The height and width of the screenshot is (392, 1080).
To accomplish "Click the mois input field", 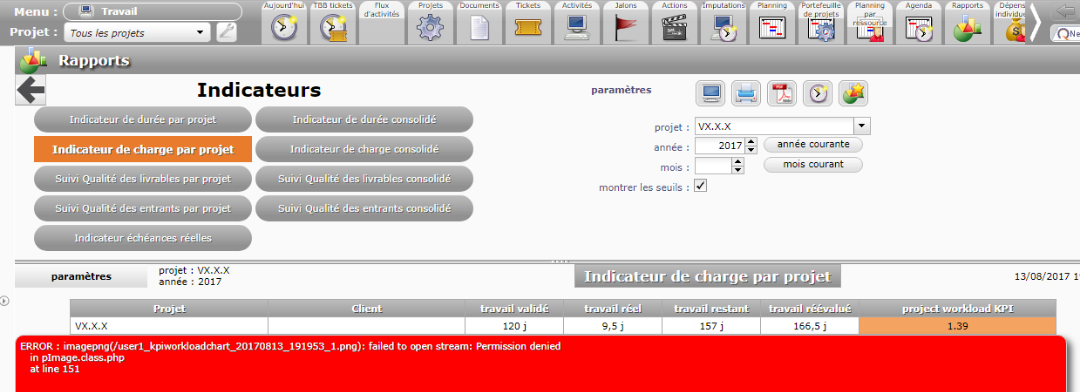I will coord(713,166).
